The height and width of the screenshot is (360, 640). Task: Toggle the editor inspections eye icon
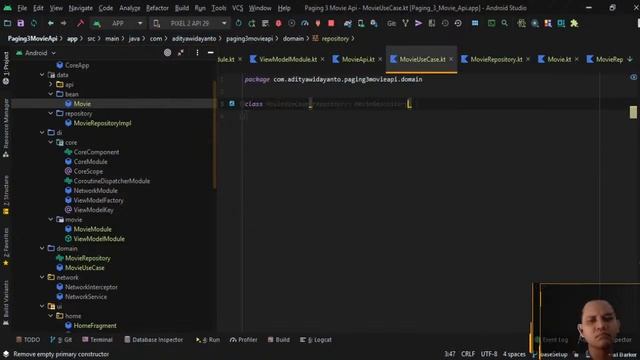click(633, 77)
